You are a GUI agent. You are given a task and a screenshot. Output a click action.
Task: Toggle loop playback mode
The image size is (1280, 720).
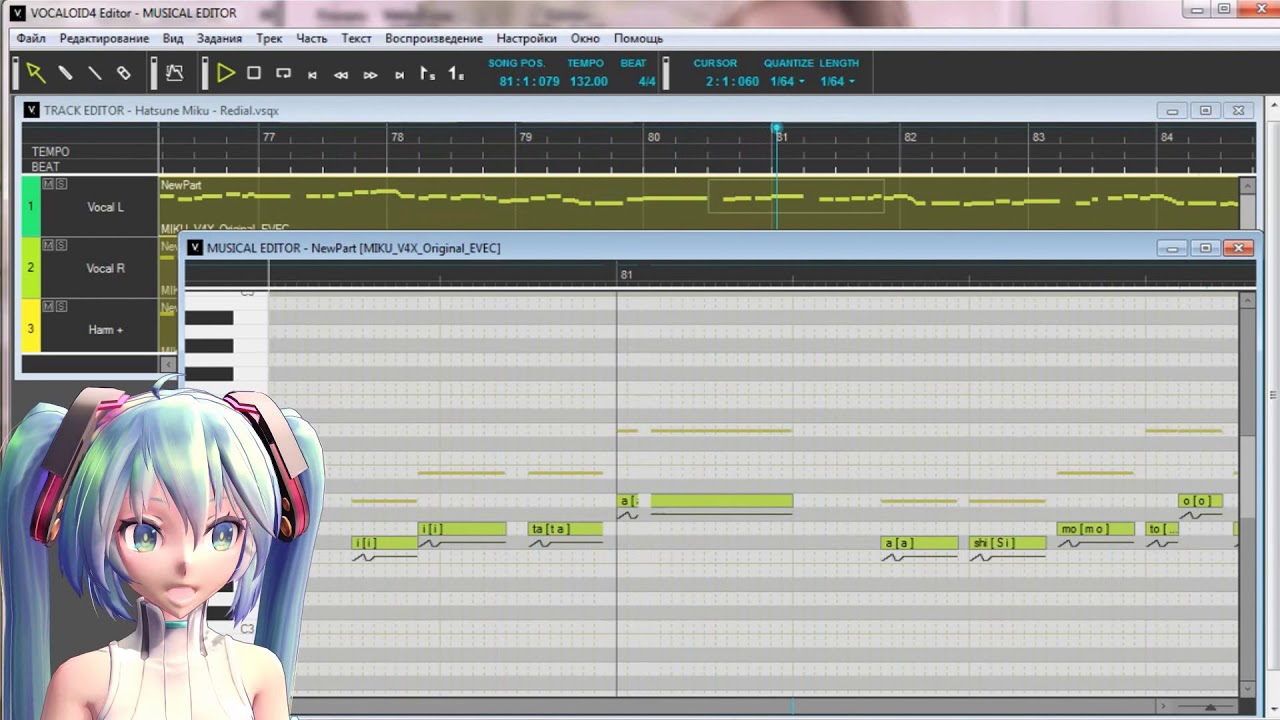pos(283,73)
